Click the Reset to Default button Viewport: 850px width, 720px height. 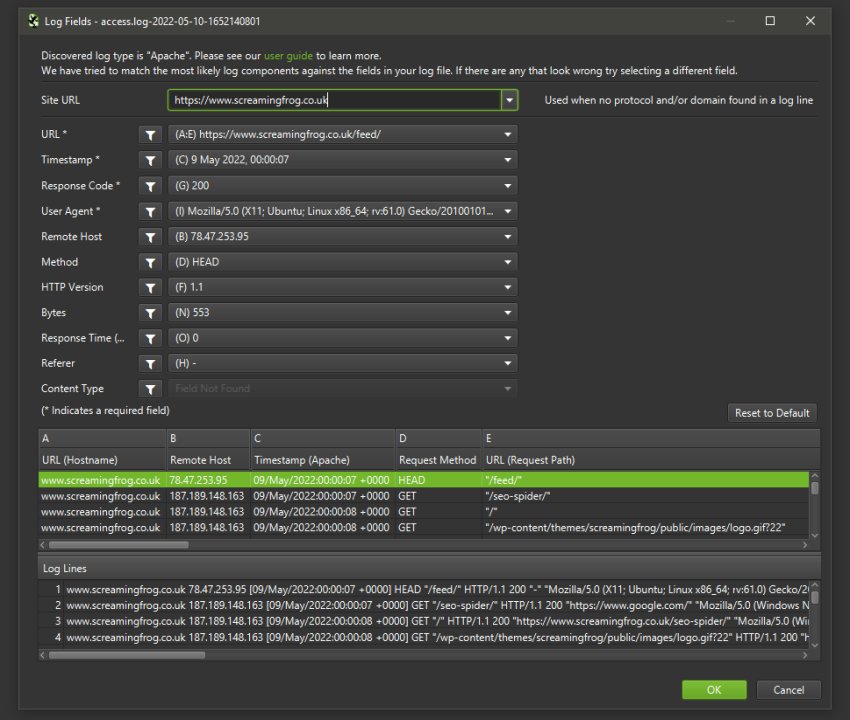772,413
